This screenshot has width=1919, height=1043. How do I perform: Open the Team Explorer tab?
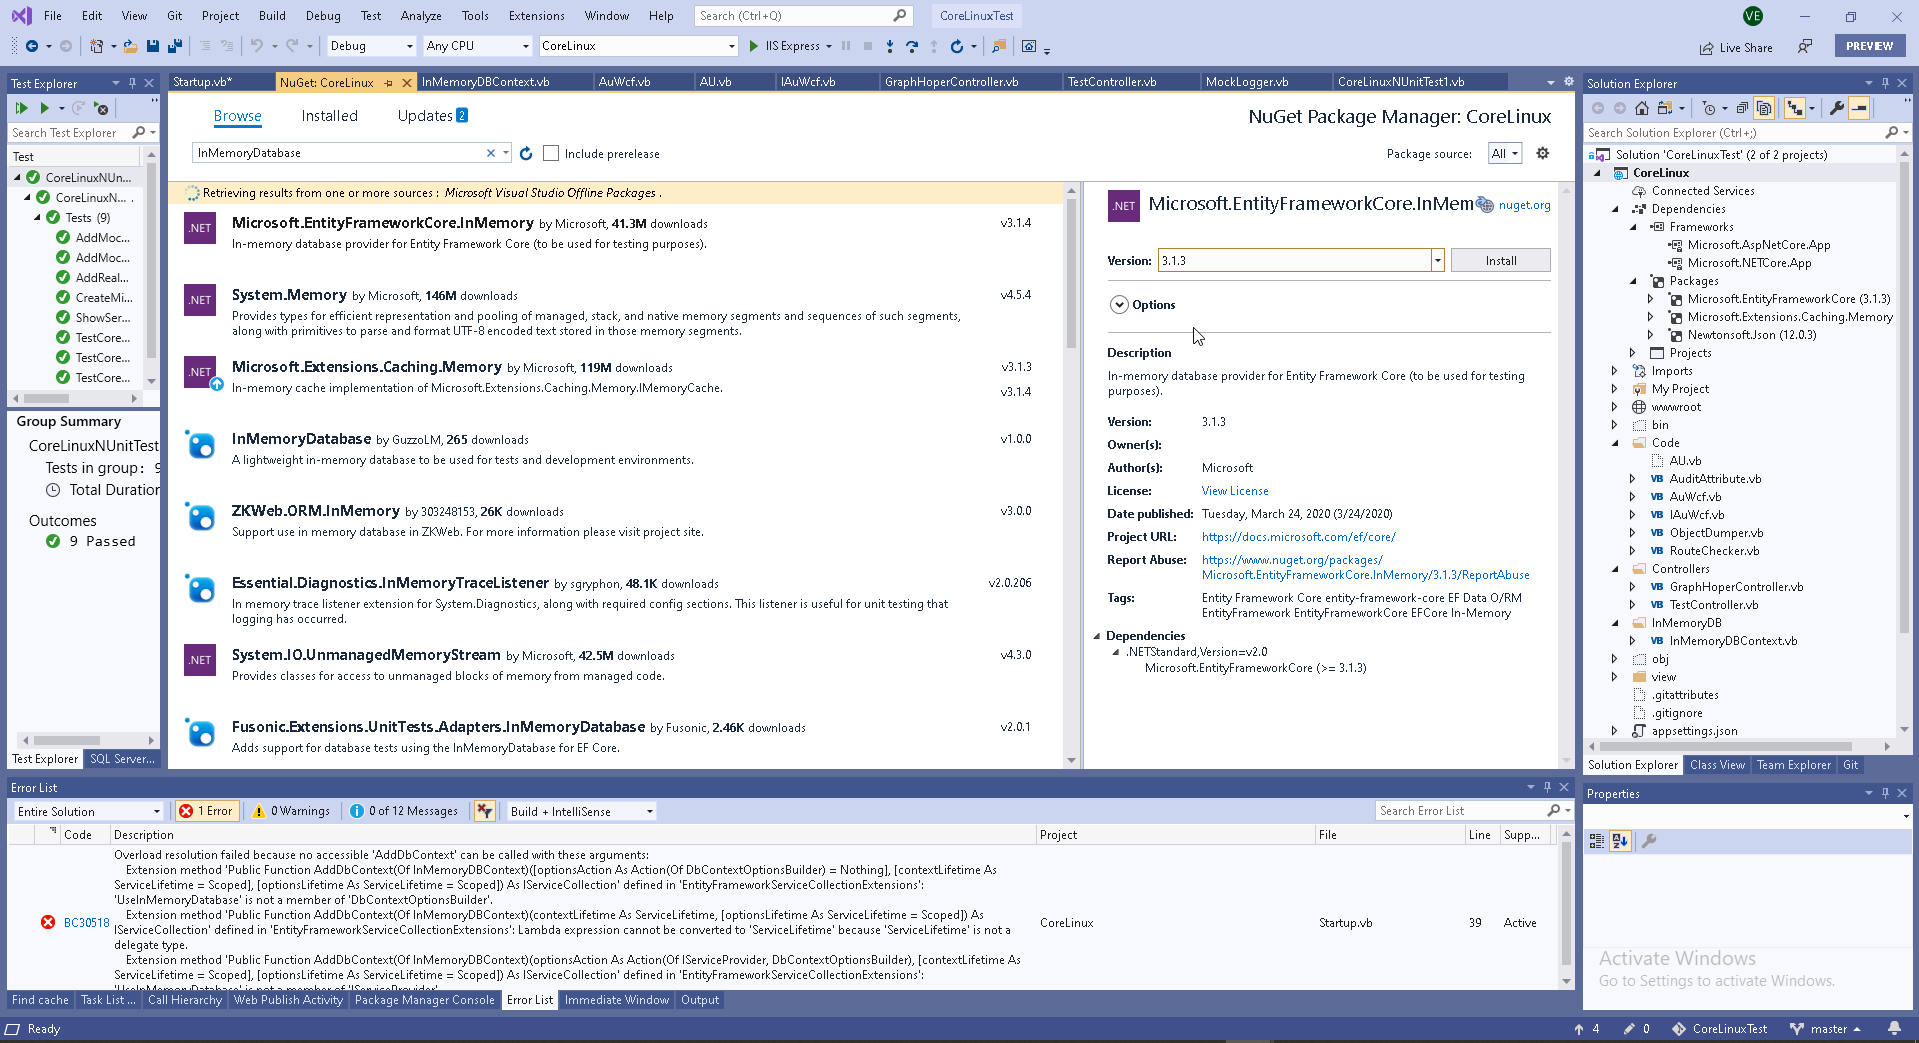(x=1793, y=765)
